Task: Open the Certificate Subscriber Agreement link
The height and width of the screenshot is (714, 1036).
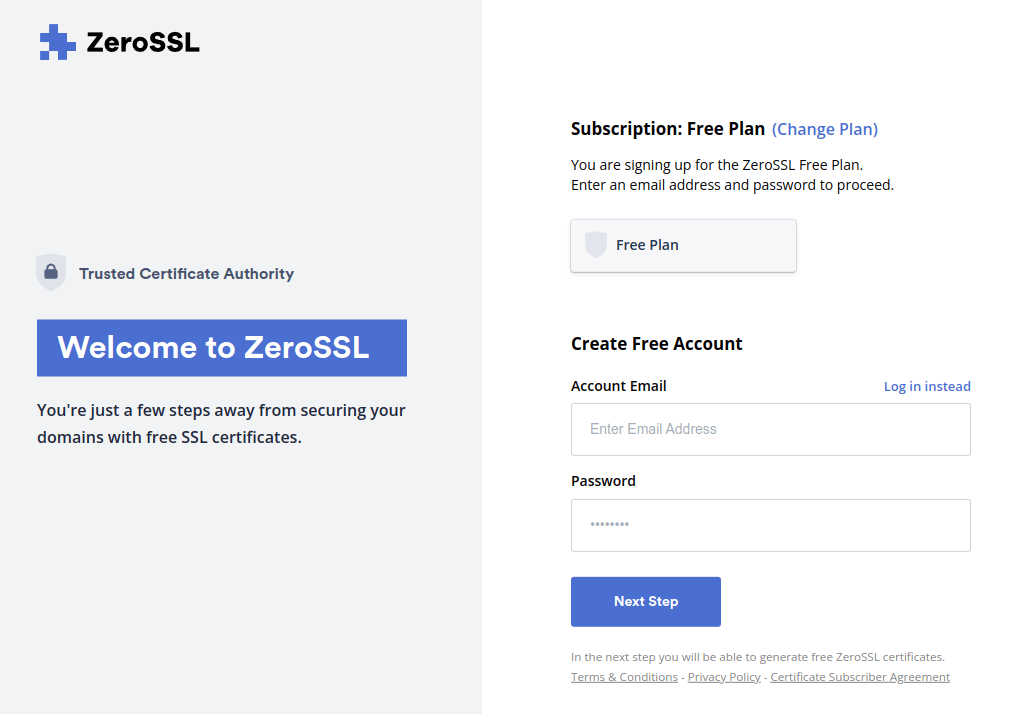Action: point(859,677)
